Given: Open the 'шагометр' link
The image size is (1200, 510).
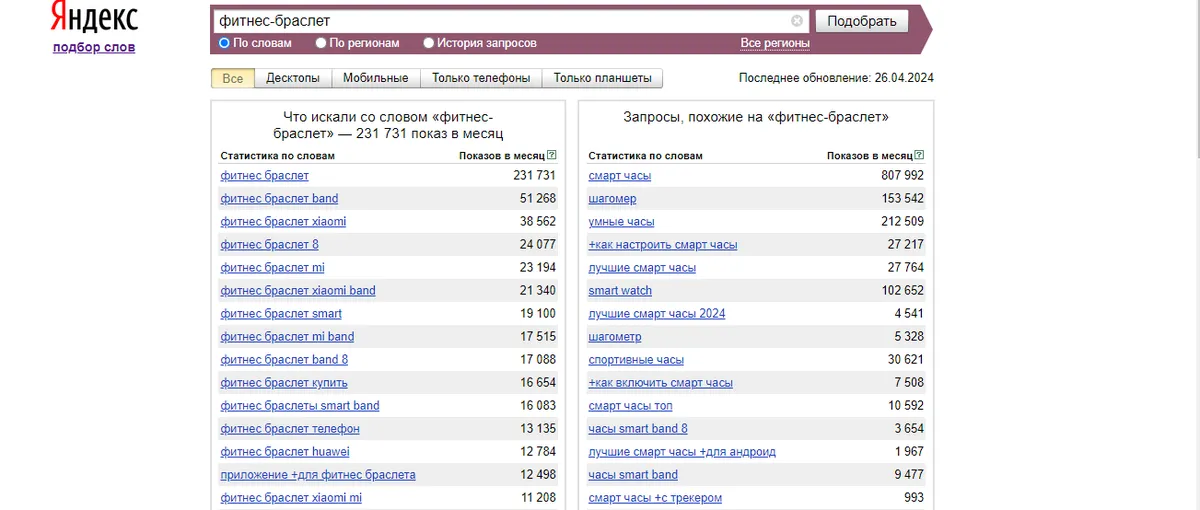Looking at the screenshot, I should point(615,337).
